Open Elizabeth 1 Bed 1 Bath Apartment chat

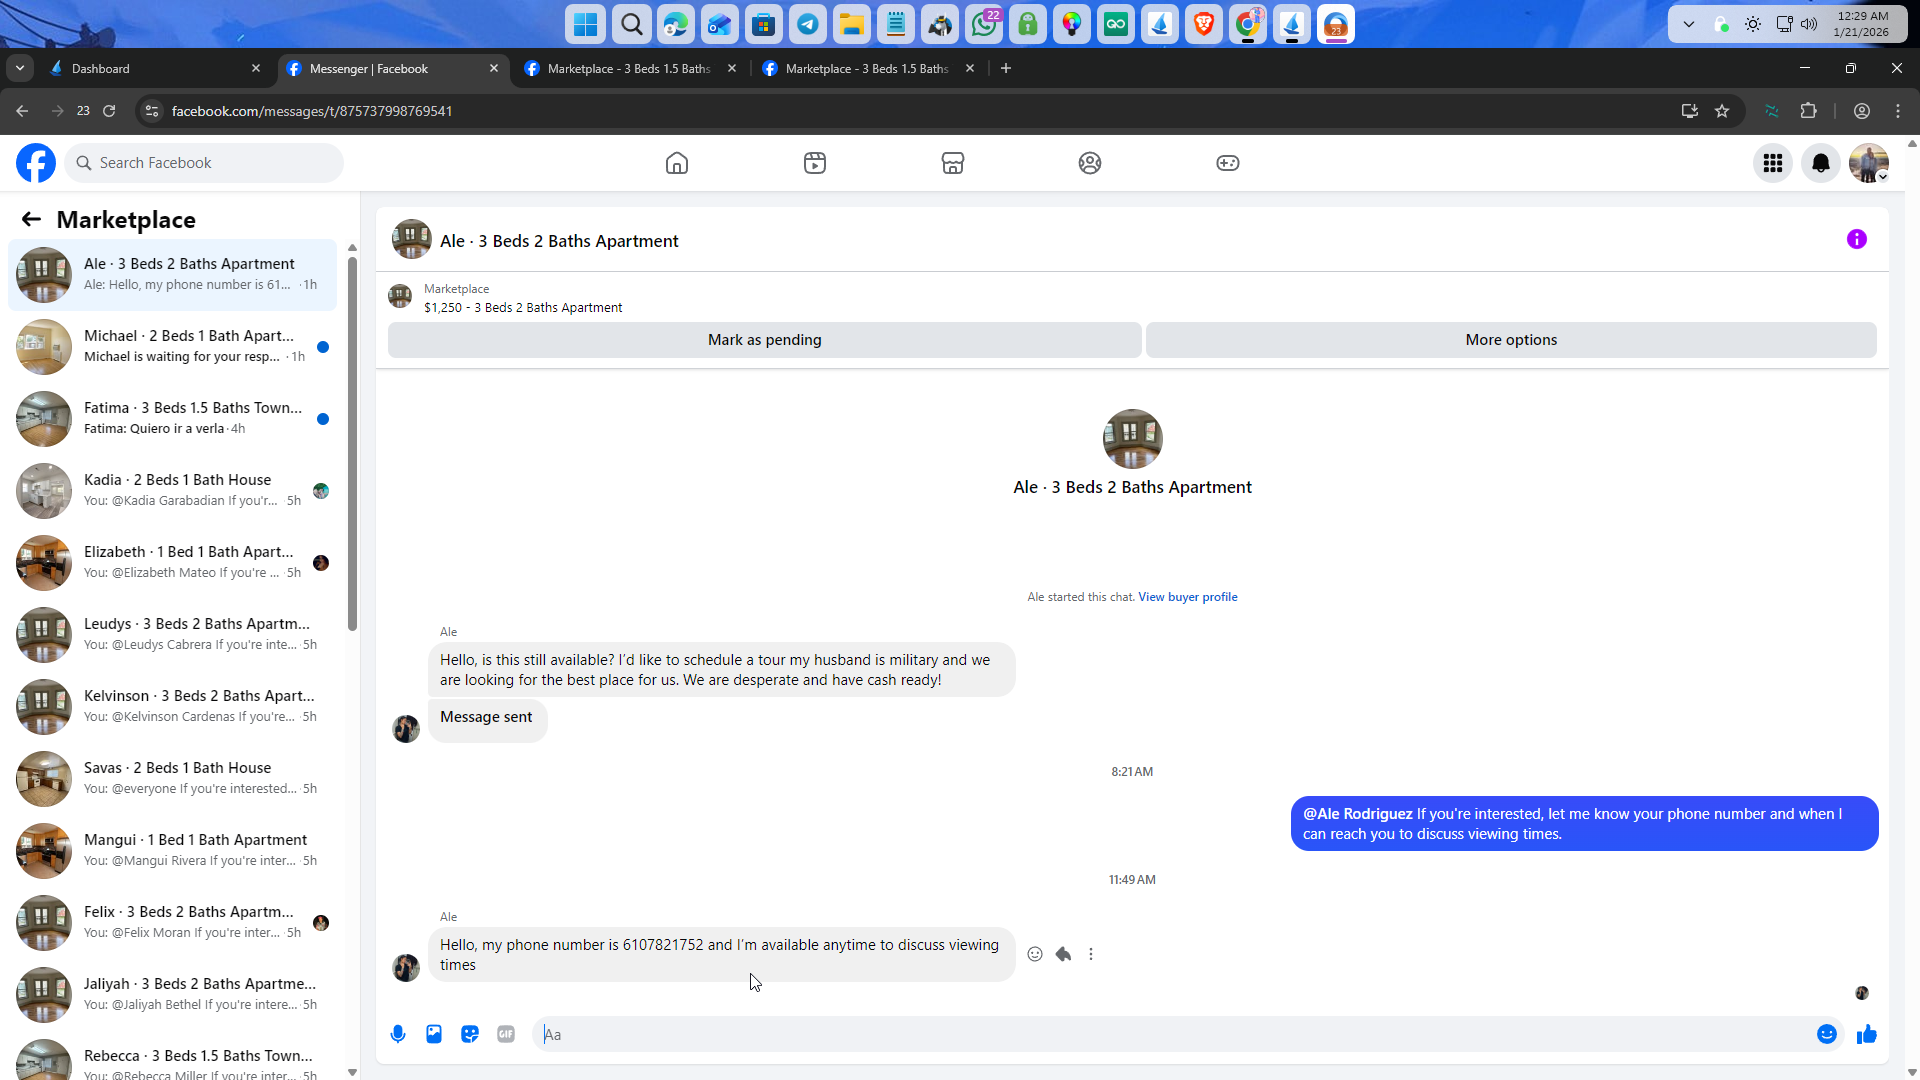tap(172, 563)
